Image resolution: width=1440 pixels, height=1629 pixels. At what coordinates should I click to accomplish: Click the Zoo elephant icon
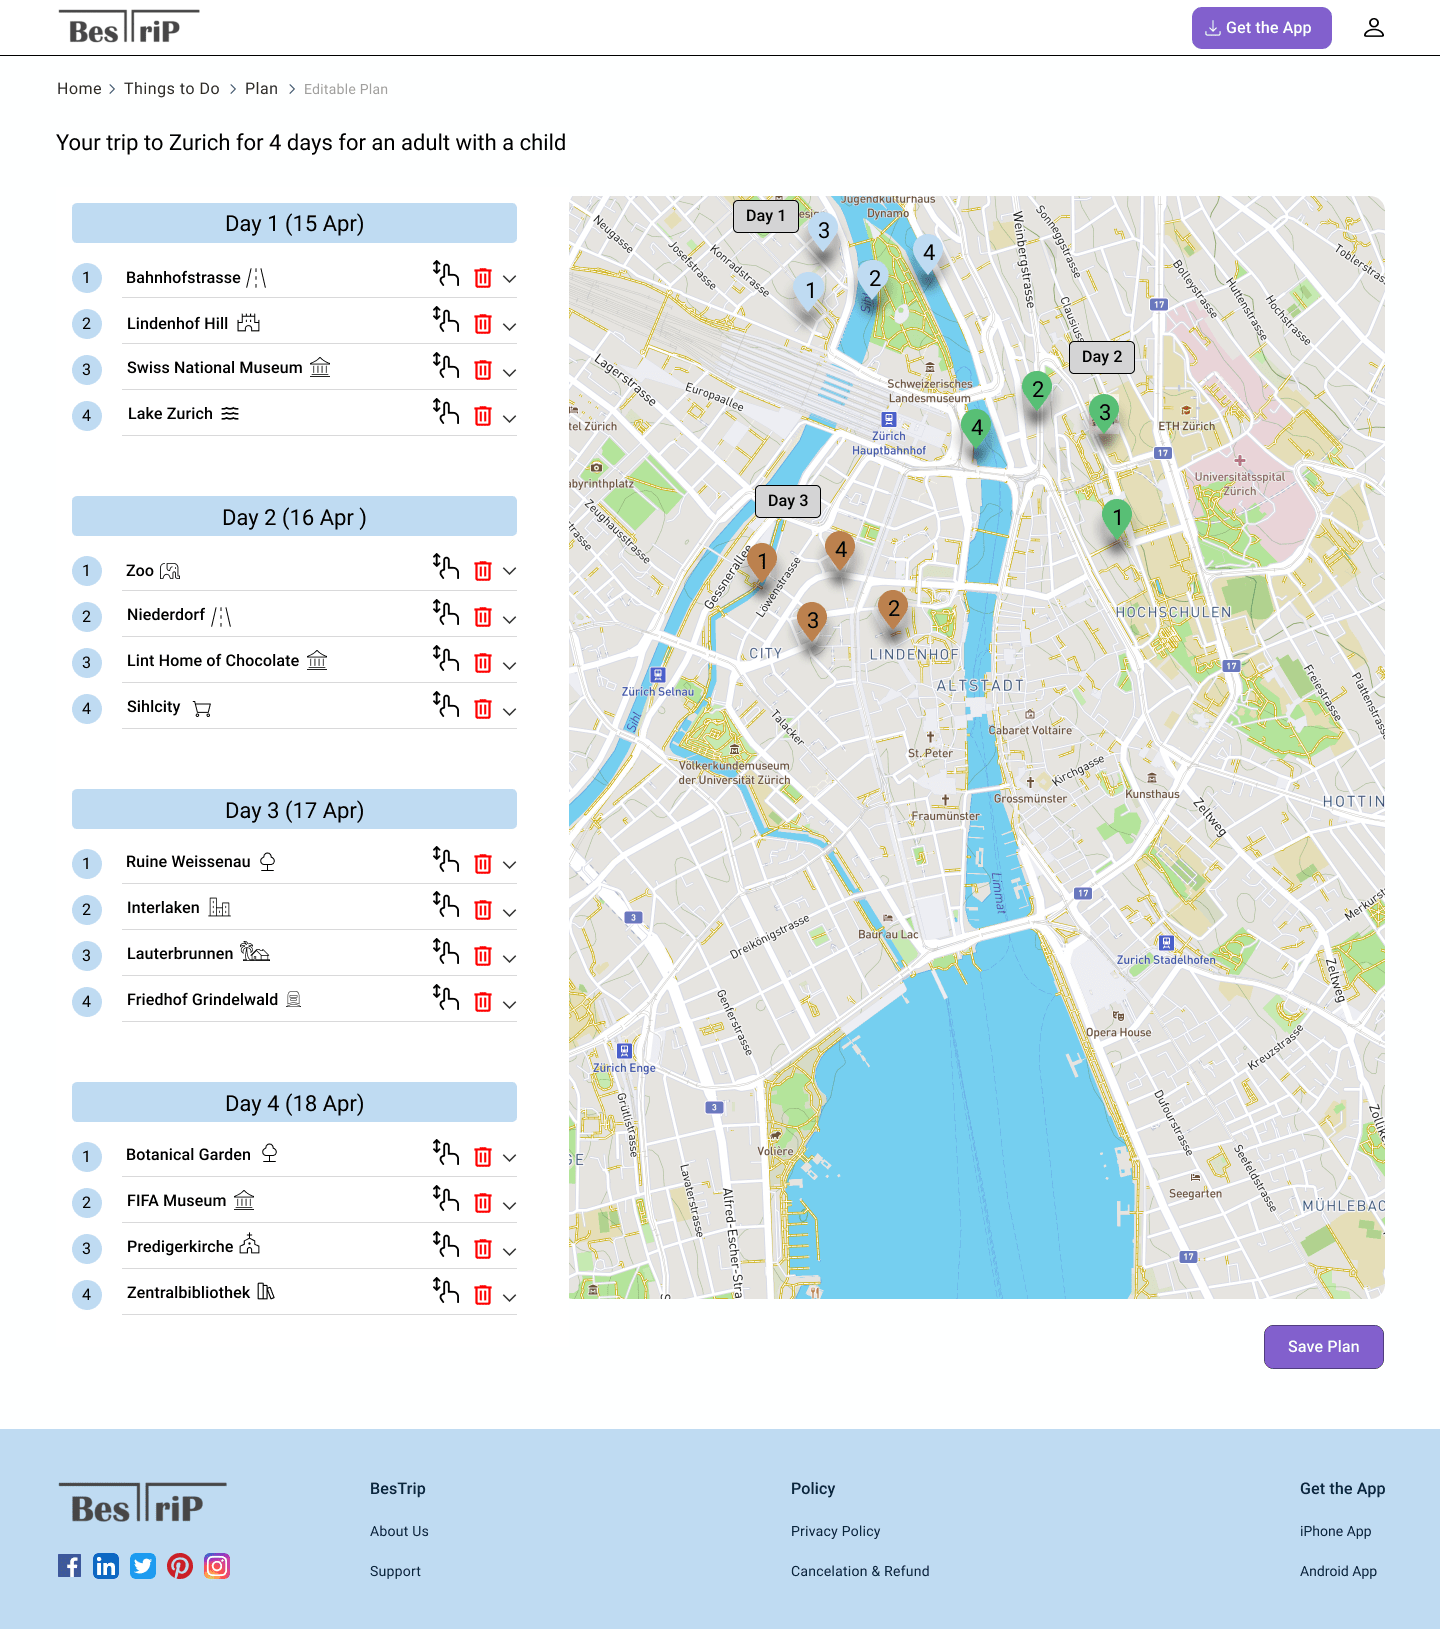[x=171, y=571]
